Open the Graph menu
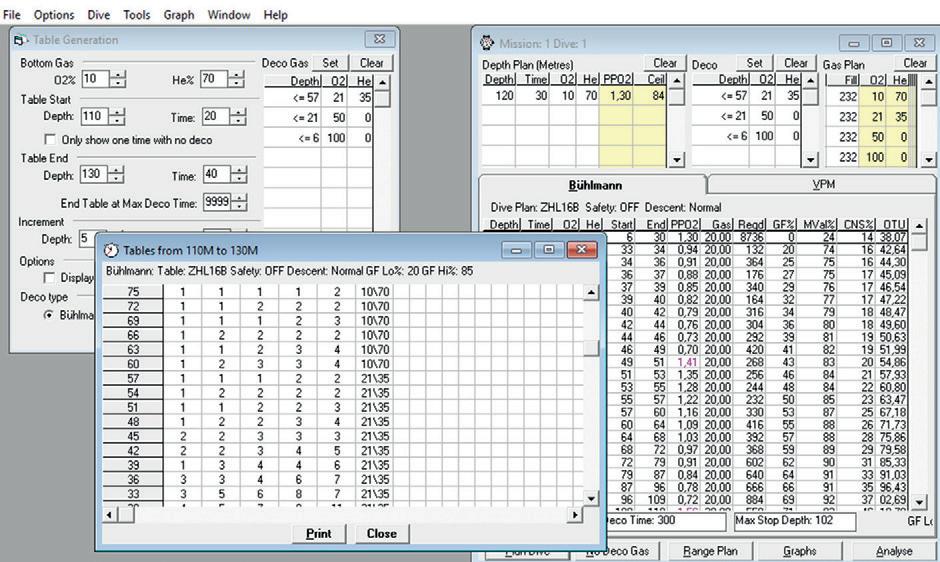 [179, 14]
